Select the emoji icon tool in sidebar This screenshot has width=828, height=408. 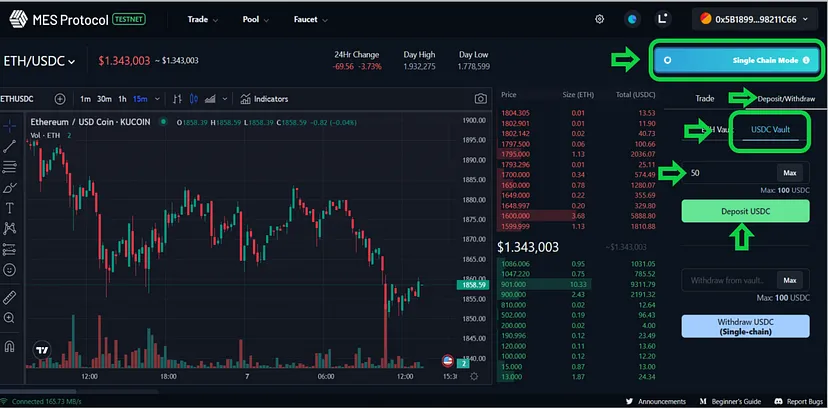pyautogui.click(x=10, y=270)
